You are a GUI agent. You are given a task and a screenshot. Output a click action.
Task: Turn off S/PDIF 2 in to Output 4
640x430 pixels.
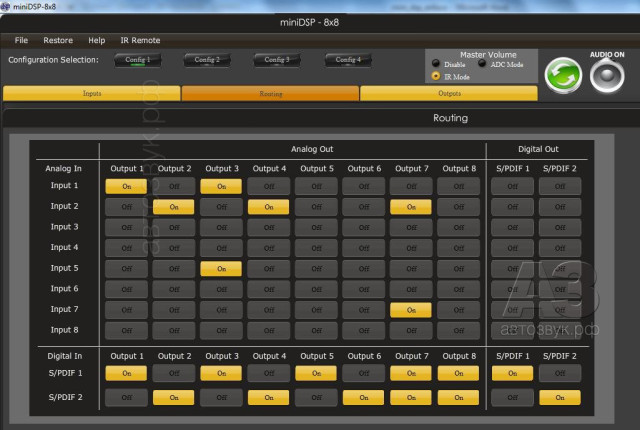click(269, 397)
